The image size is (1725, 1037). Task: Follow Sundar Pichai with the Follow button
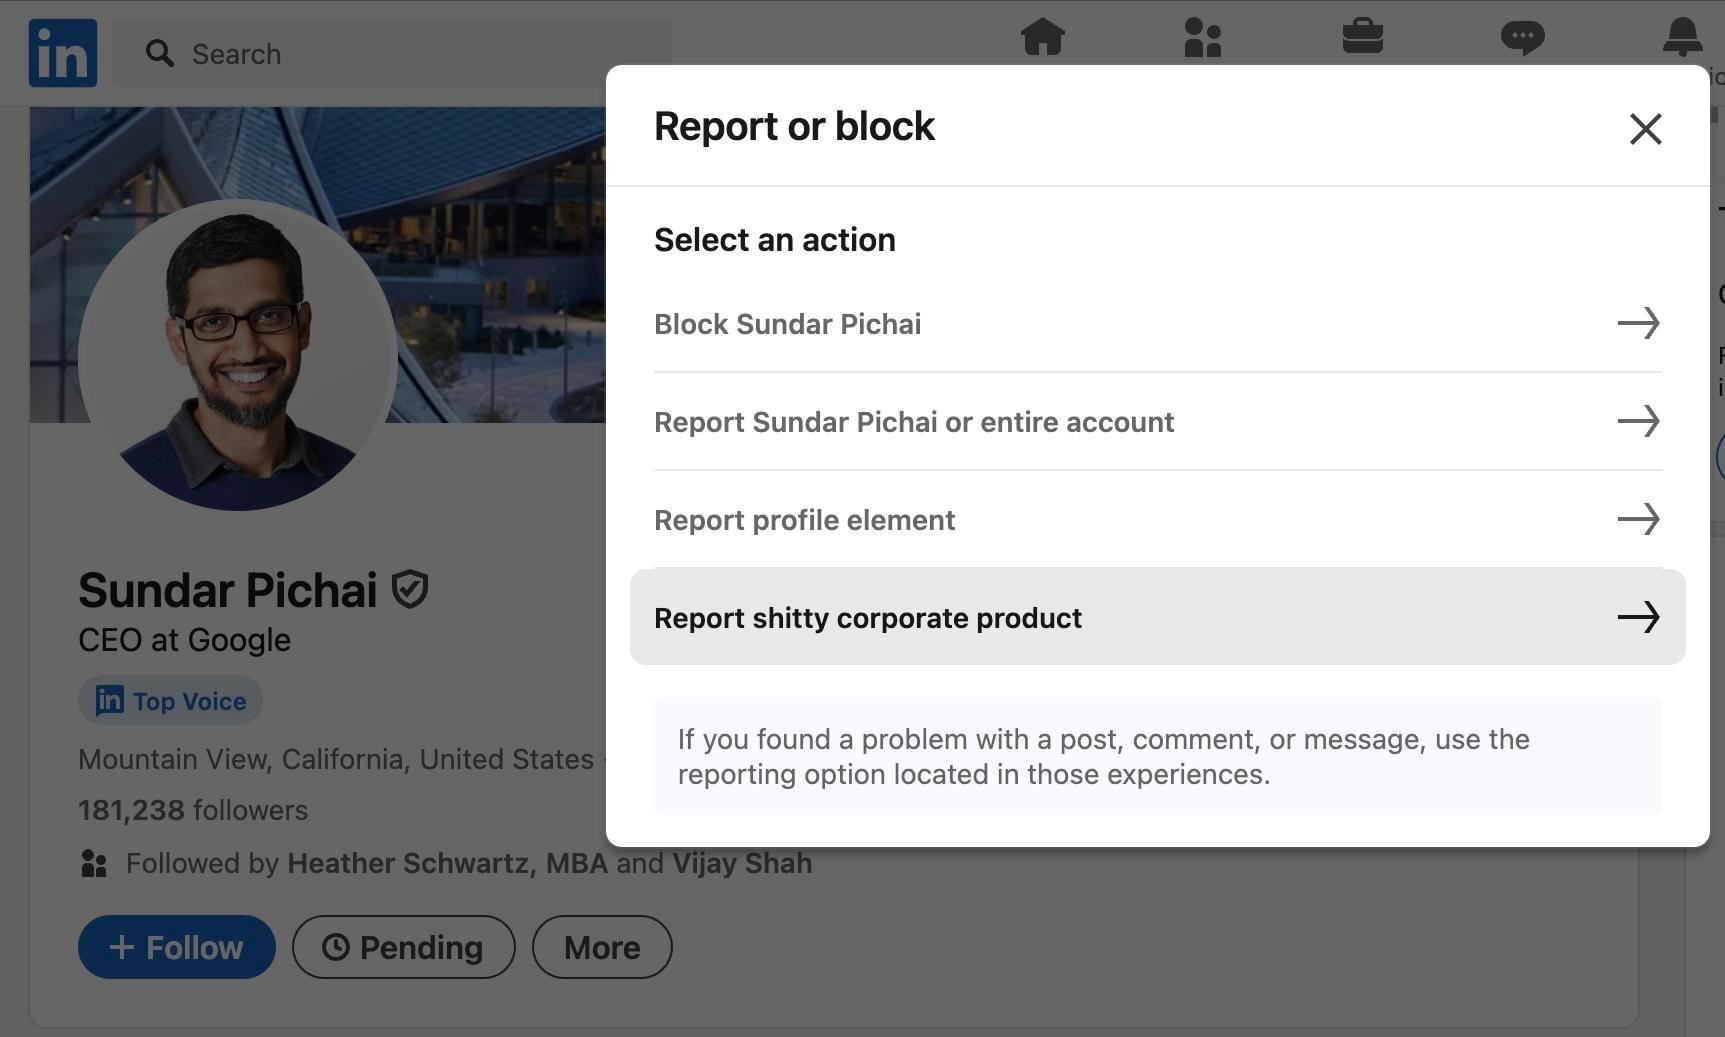click(x=177, y=947)
